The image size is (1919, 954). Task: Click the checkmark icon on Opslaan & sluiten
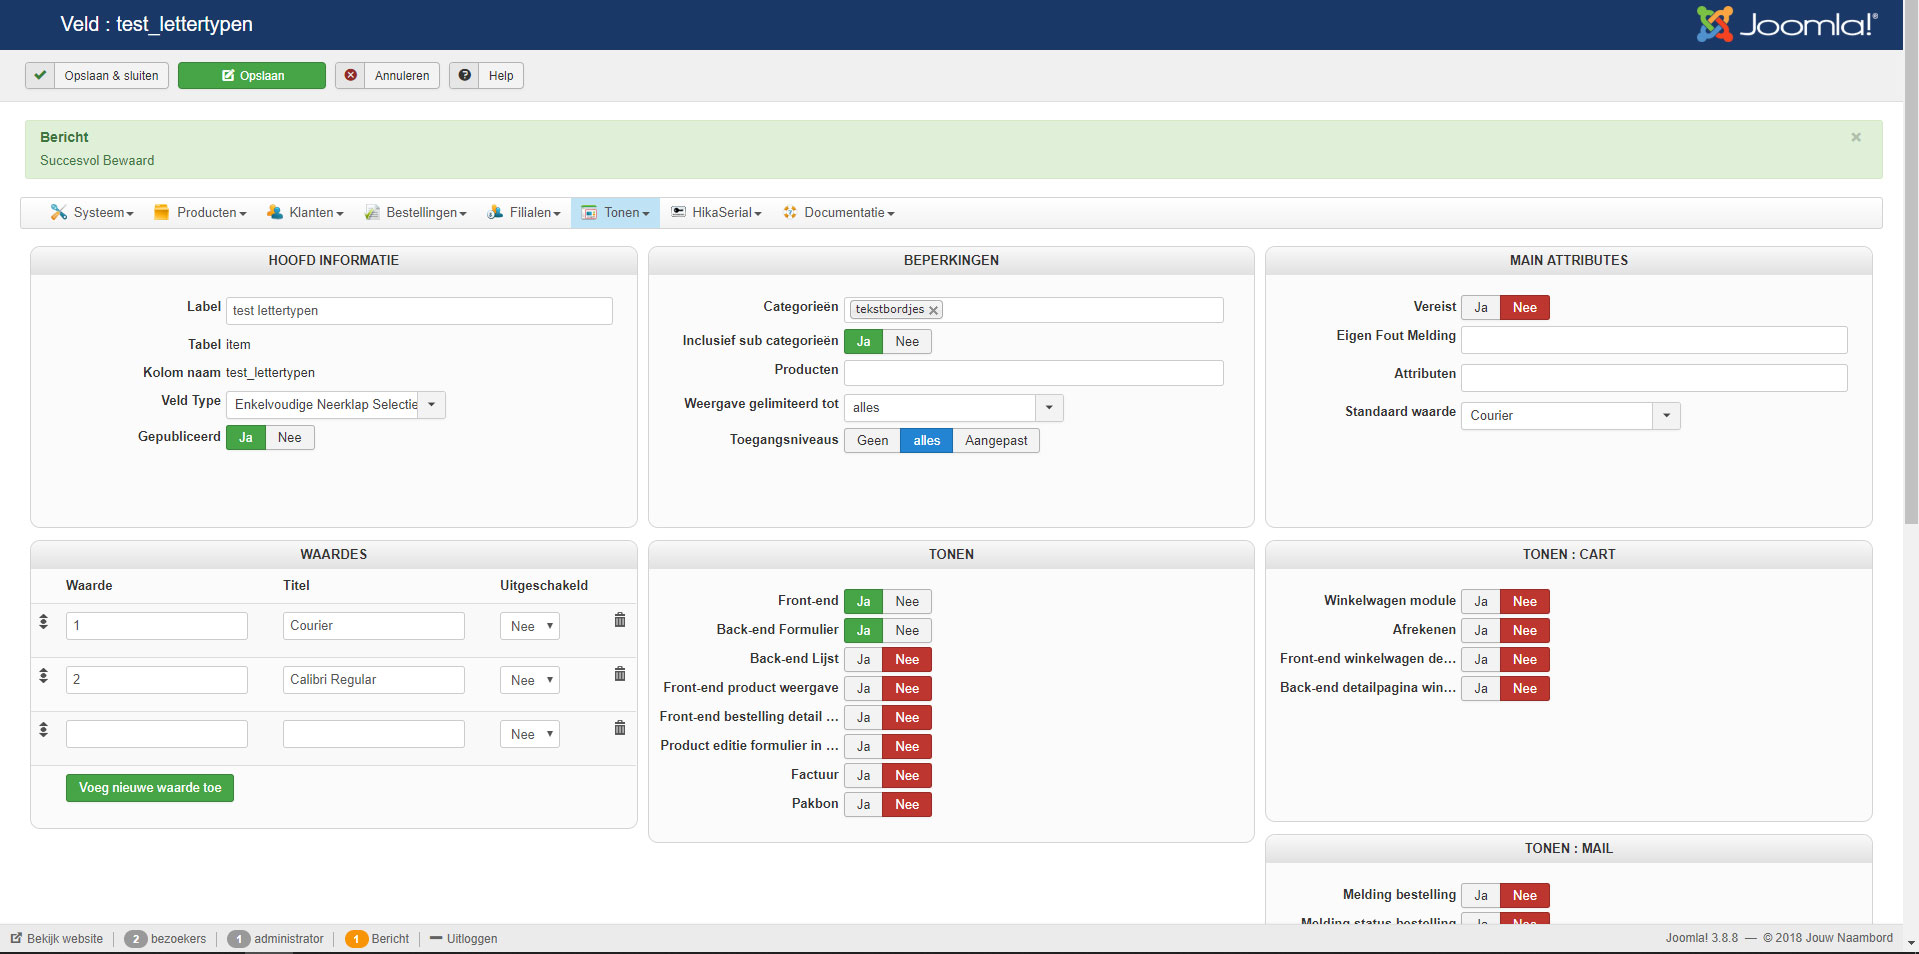coord(40,75)
